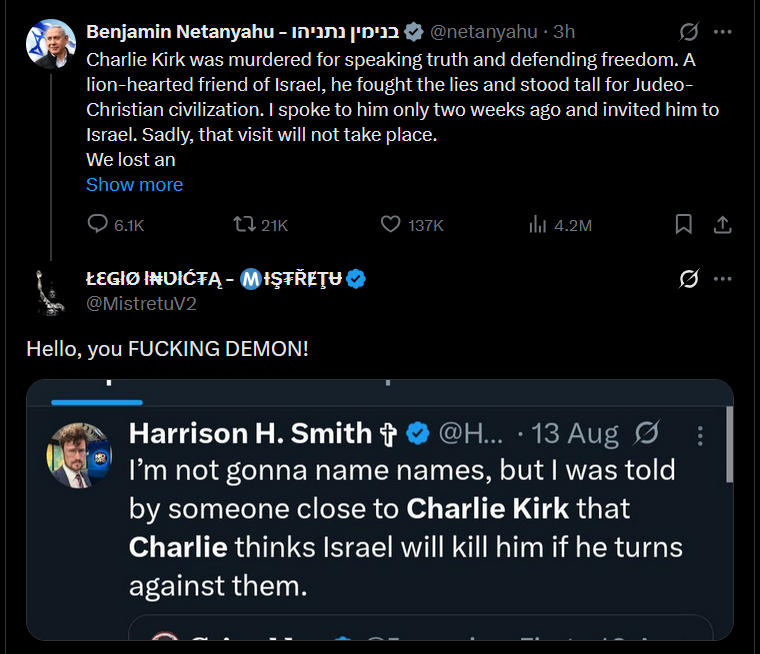This screenshot has height=654, width=760.
Task: Open vertical dots menu in Harrison Smith screenshot
Action: tap(700, 436)
